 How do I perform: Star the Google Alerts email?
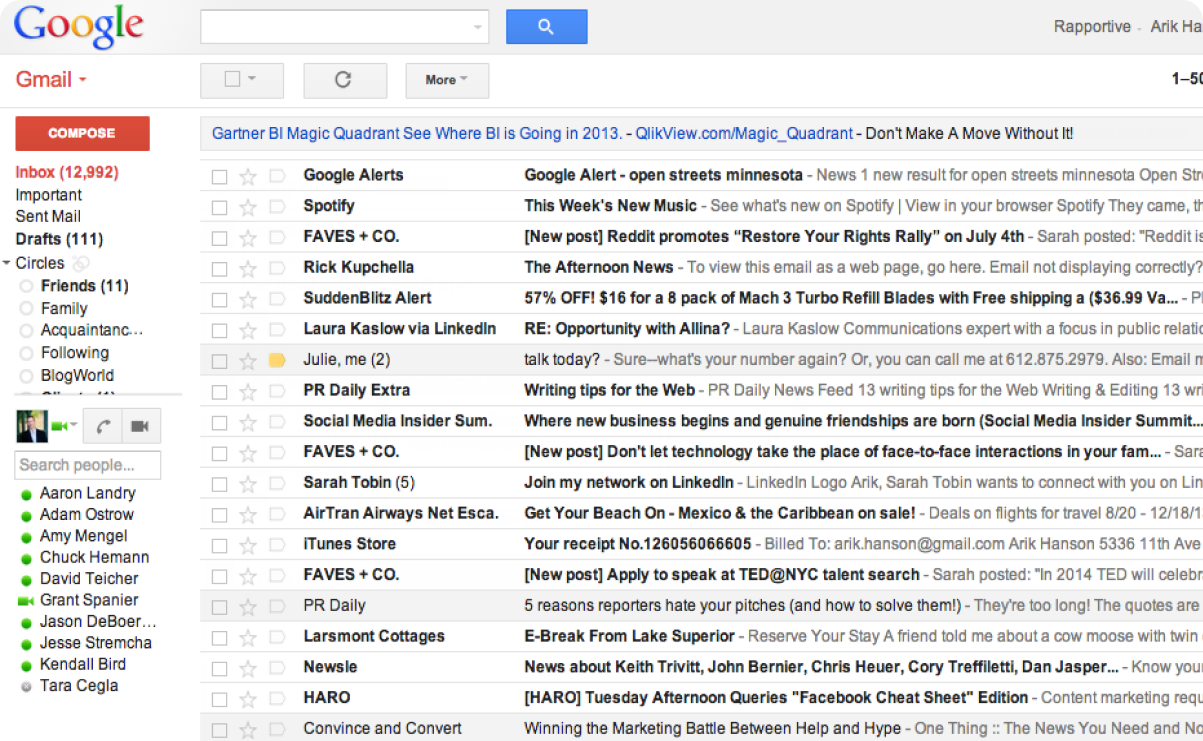click(x=248, y=176)
